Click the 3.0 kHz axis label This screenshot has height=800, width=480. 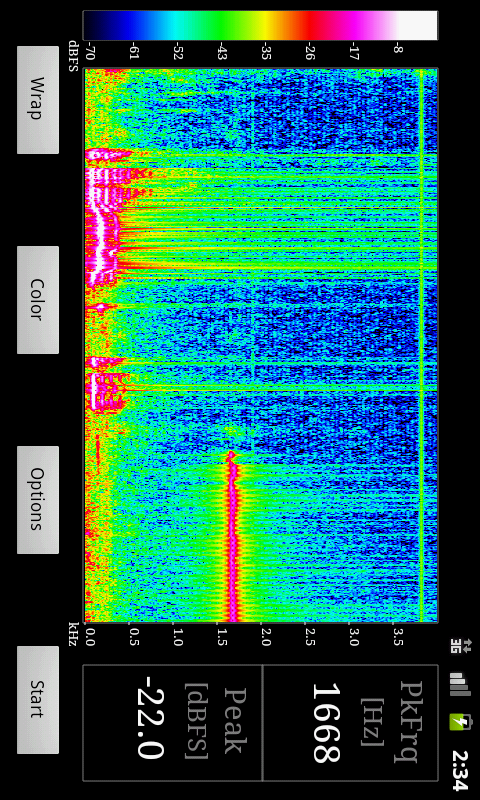point(354,638)
